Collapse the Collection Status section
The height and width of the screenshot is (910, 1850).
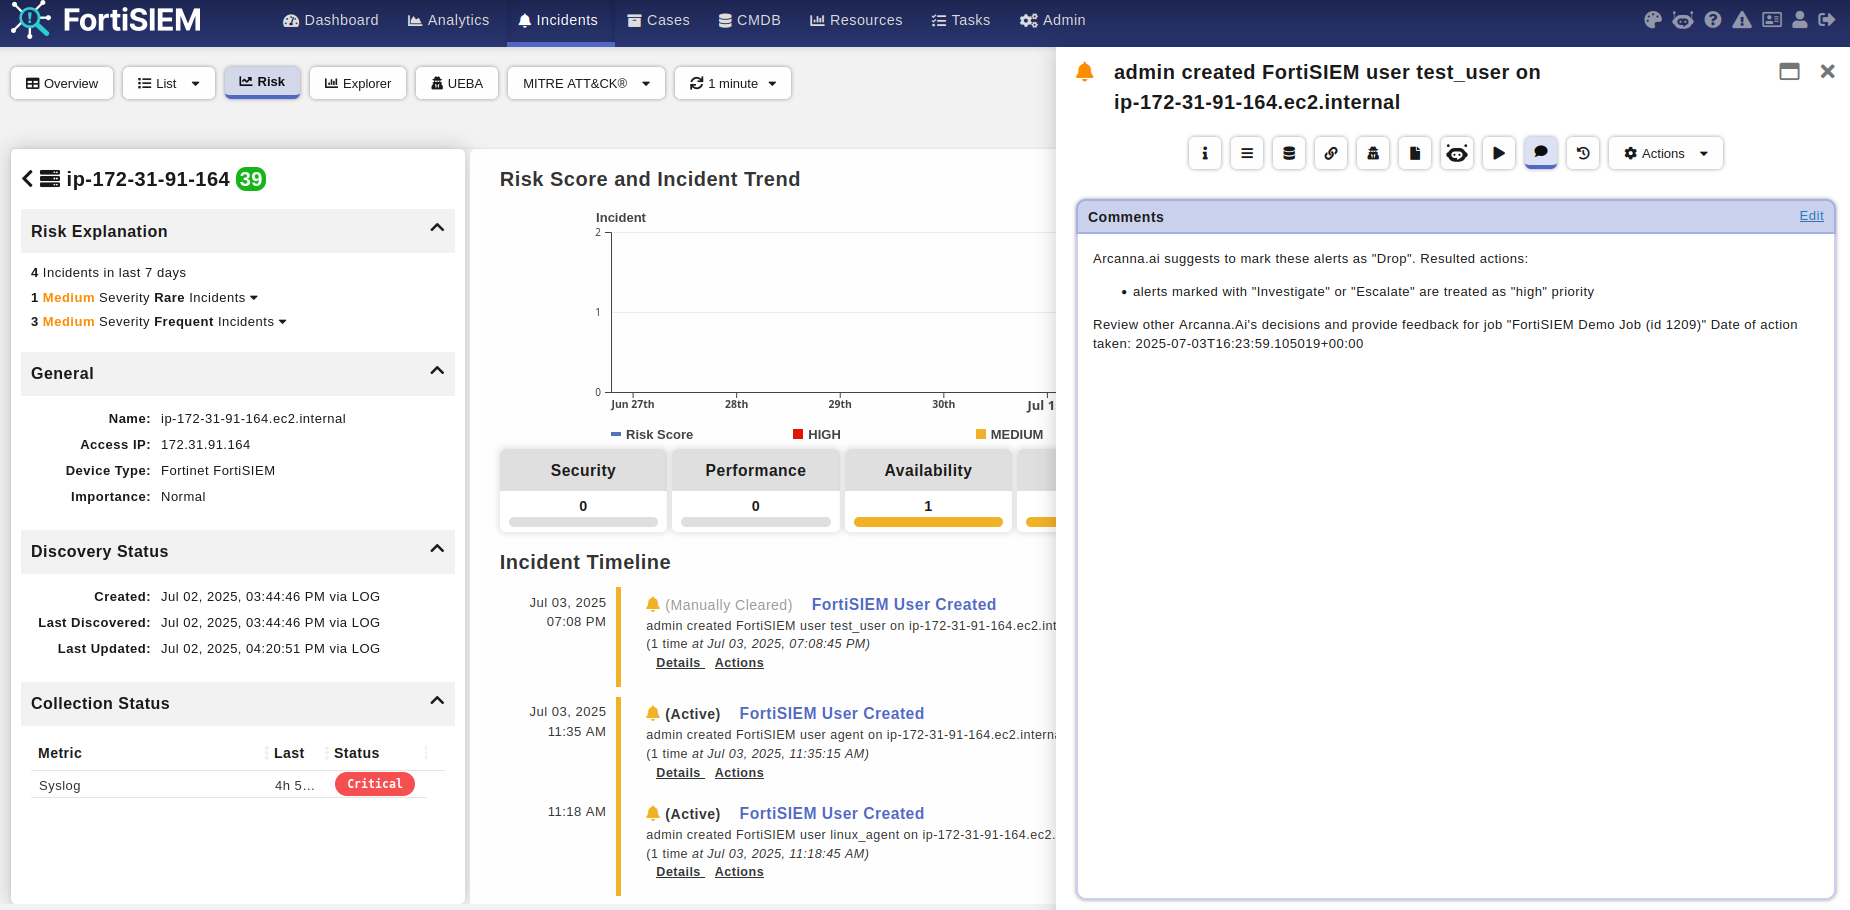(437, 701)
